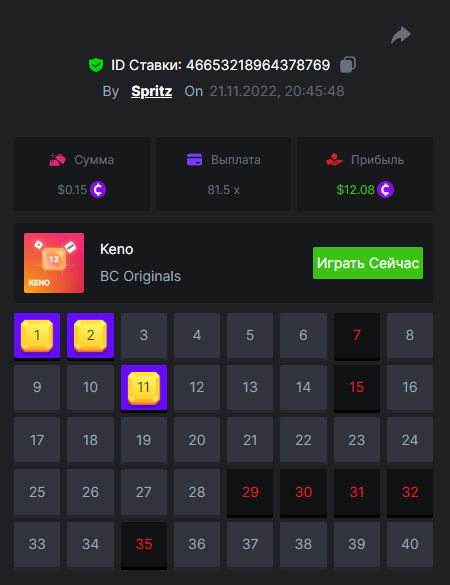This screenshot has width=450, height=585.
Task: Toggle the gold gem tile number 11
Action: coord(144,388)
